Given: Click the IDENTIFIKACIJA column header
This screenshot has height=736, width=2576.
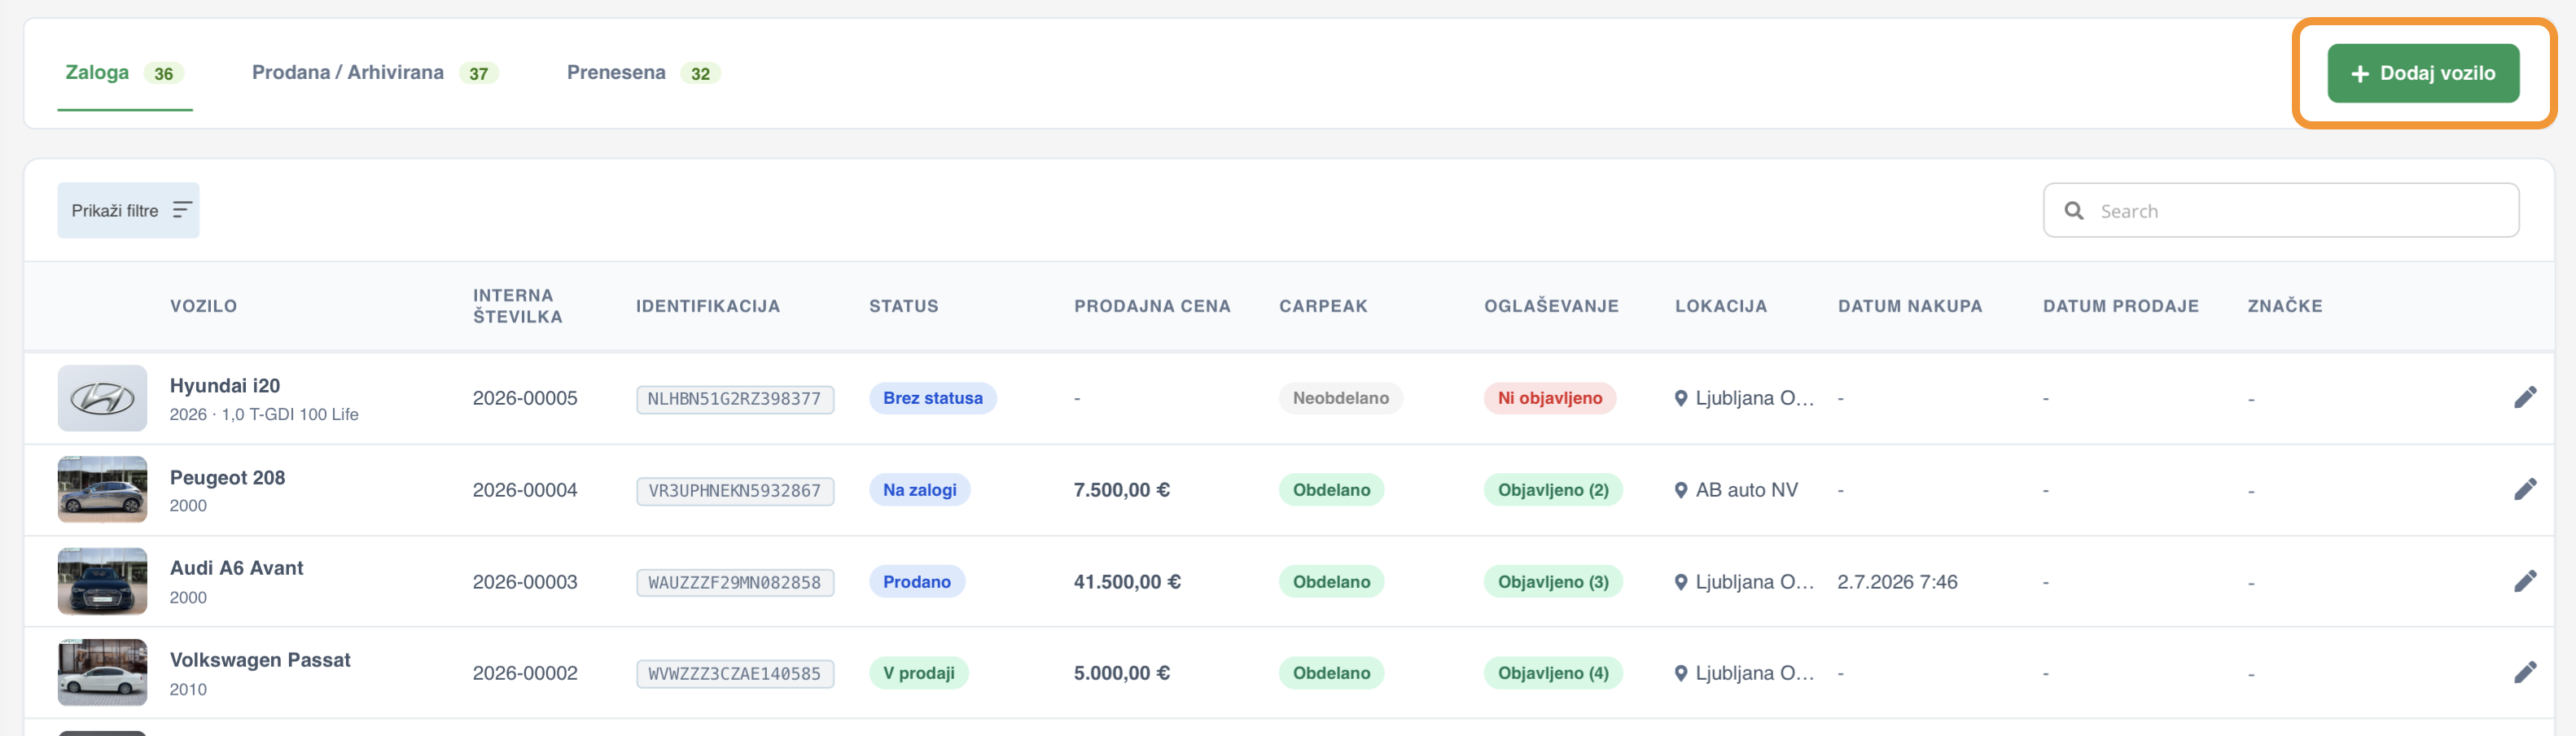Looking at the screenshot, I should point(708,306).
